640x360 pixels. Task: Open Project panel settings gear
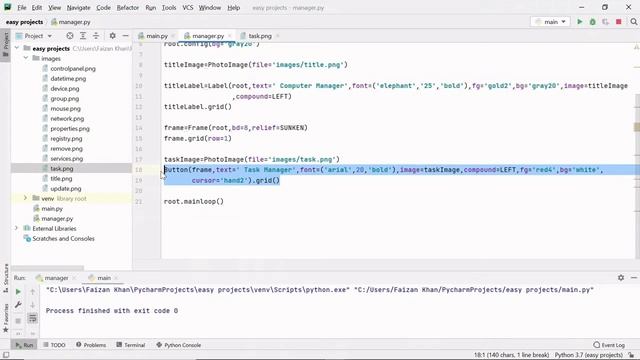(x=112, y=36)
